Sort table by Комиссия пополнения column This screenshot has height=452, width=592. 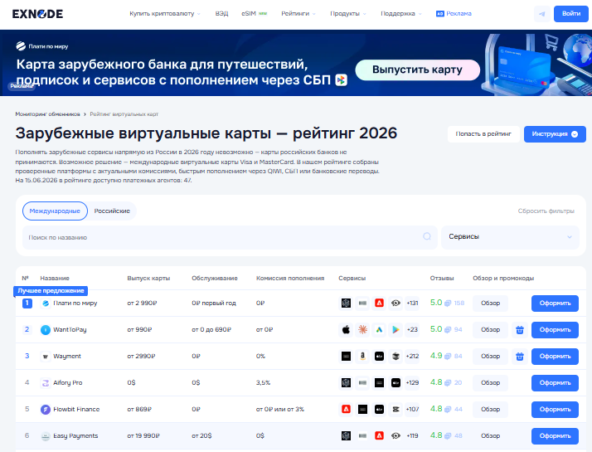click(x=290, y=278)
